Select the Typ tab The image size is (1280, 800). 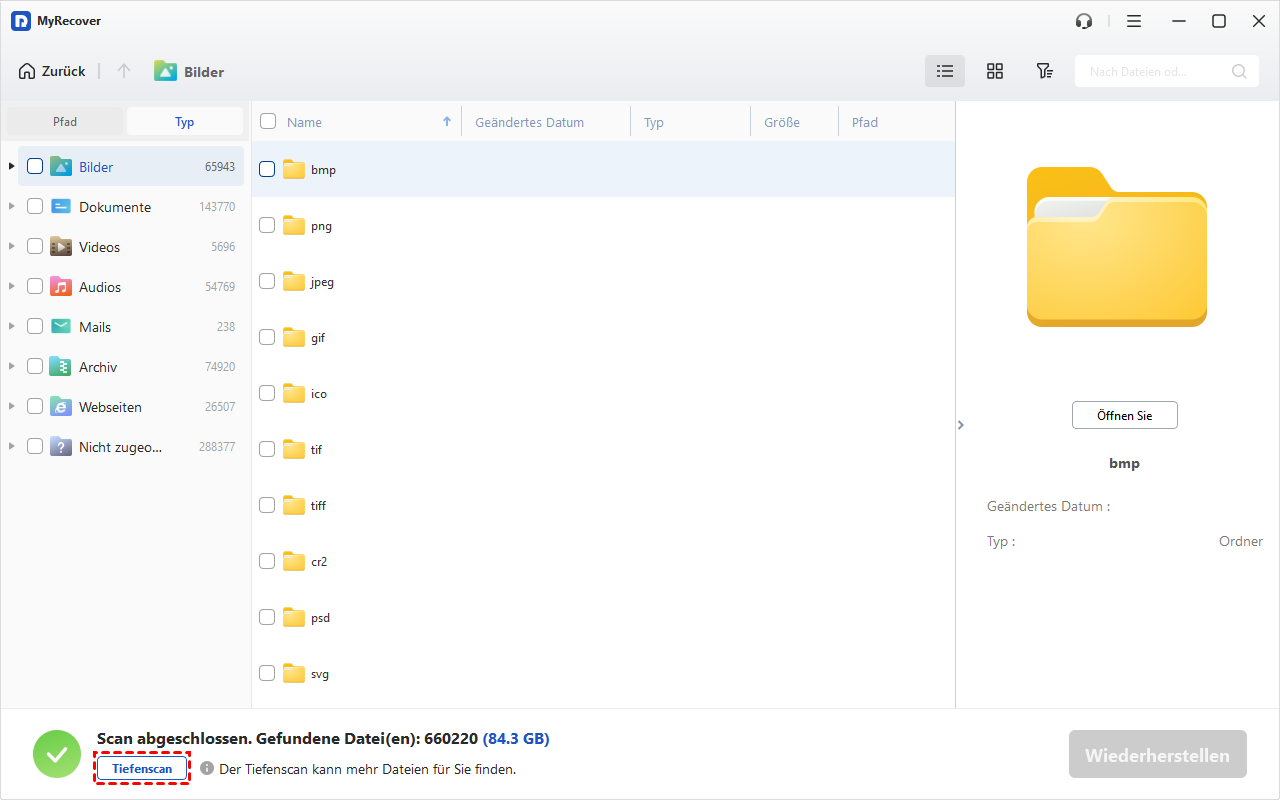point(185,122)
